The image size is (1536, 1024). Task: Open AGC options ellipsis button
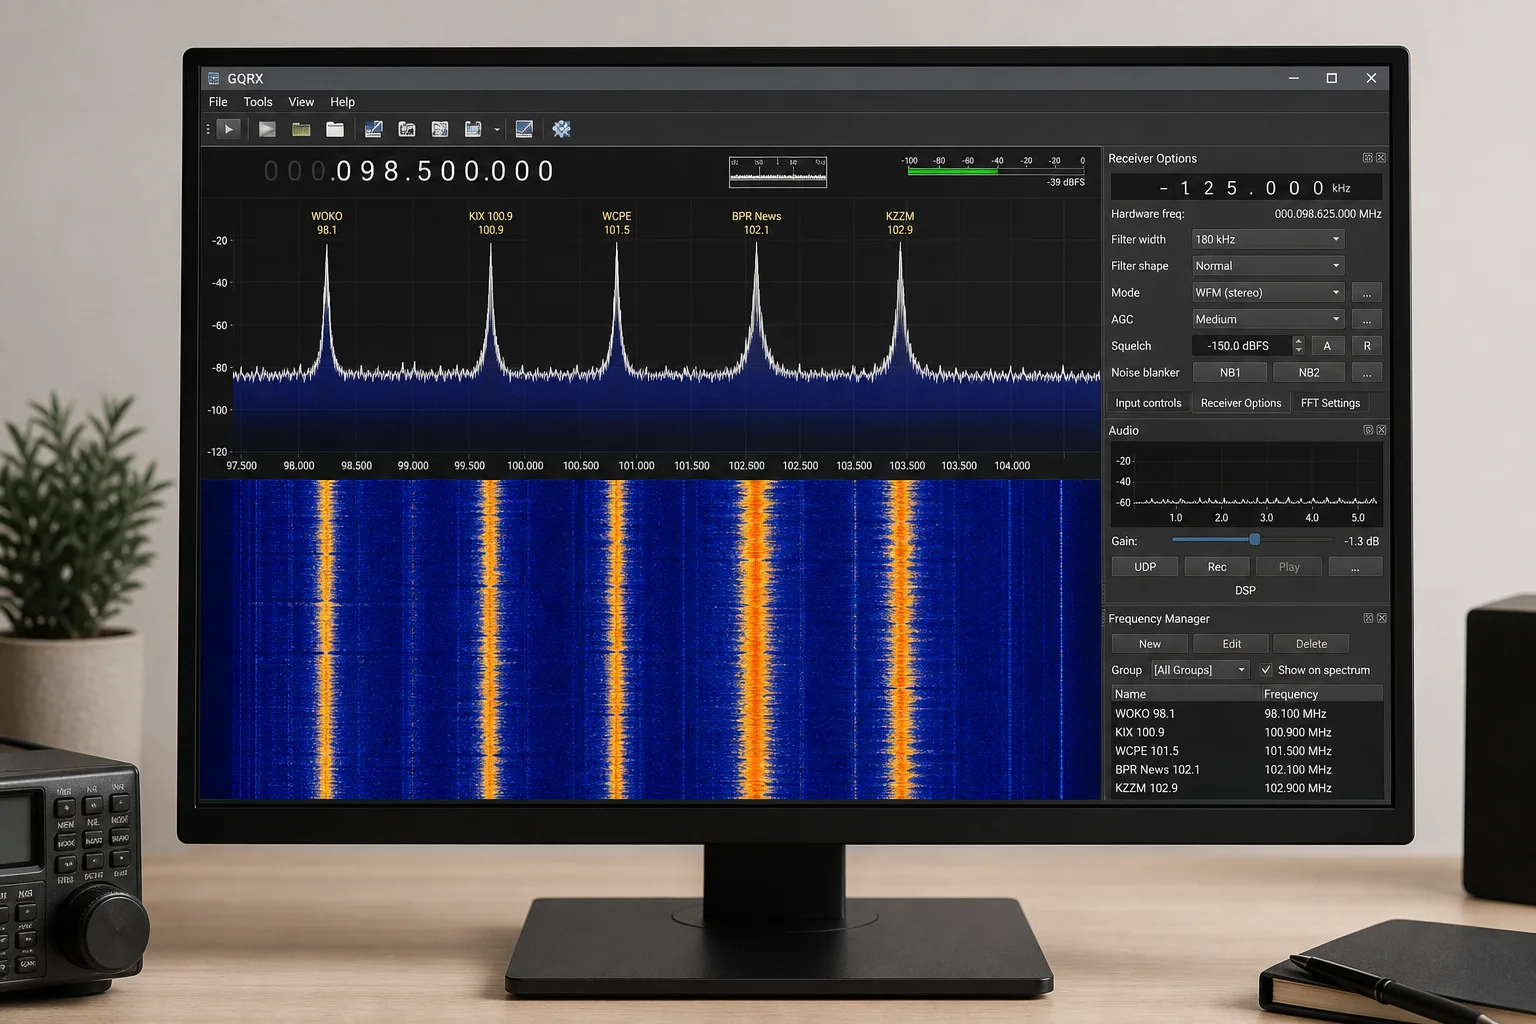[x=1366, y=319]
